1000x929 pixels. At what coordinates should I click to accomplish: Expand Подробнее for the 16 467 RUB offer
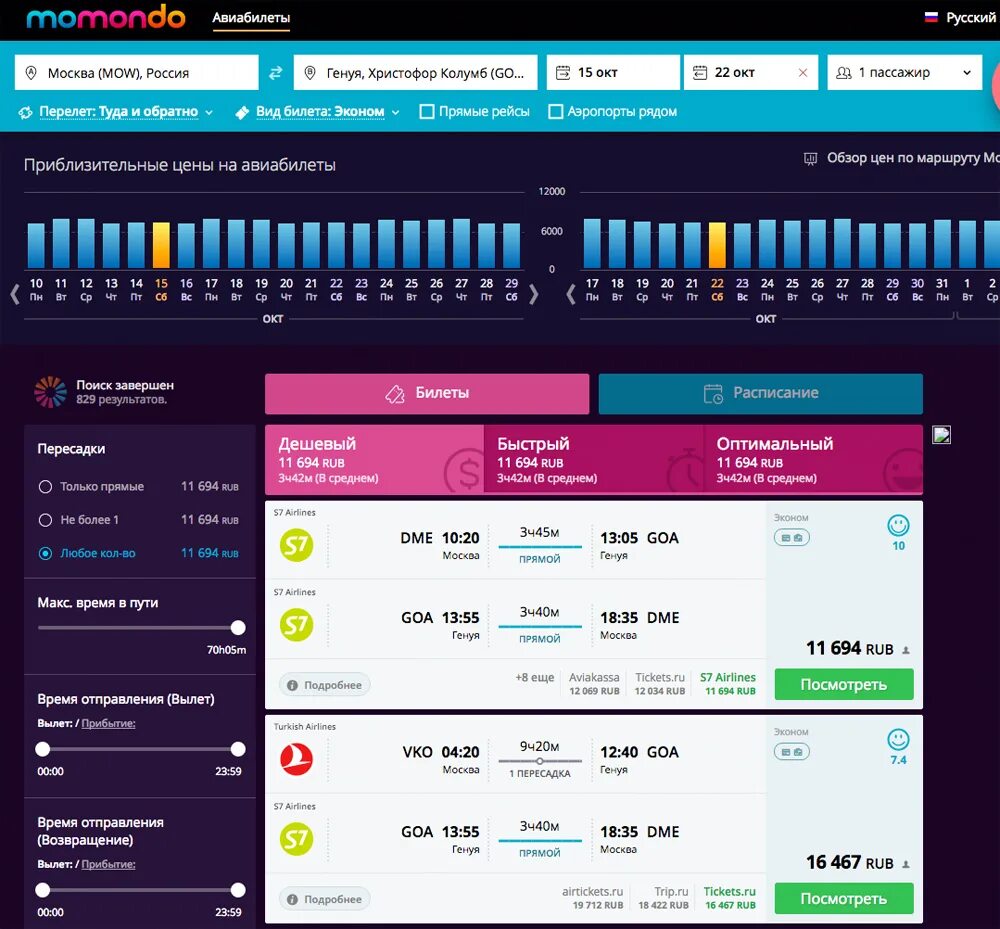tap(325, 899)
